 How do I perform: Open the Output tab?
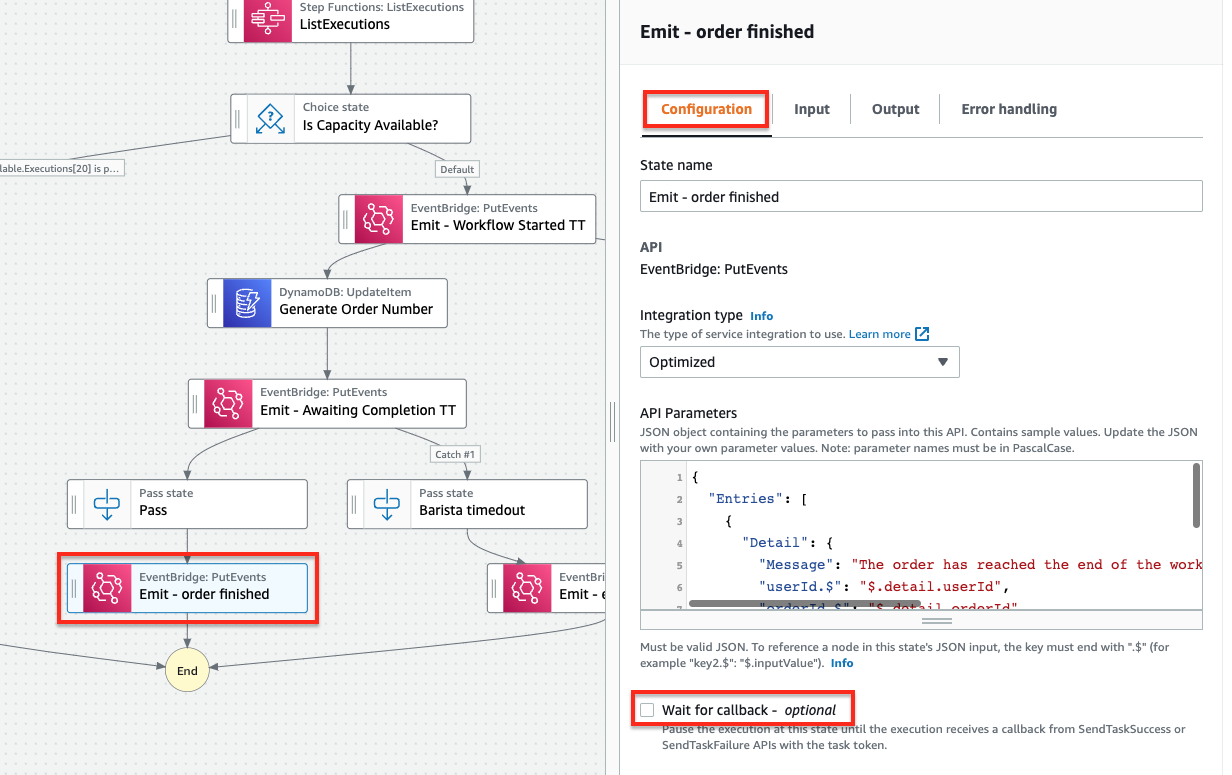(895, 109)
